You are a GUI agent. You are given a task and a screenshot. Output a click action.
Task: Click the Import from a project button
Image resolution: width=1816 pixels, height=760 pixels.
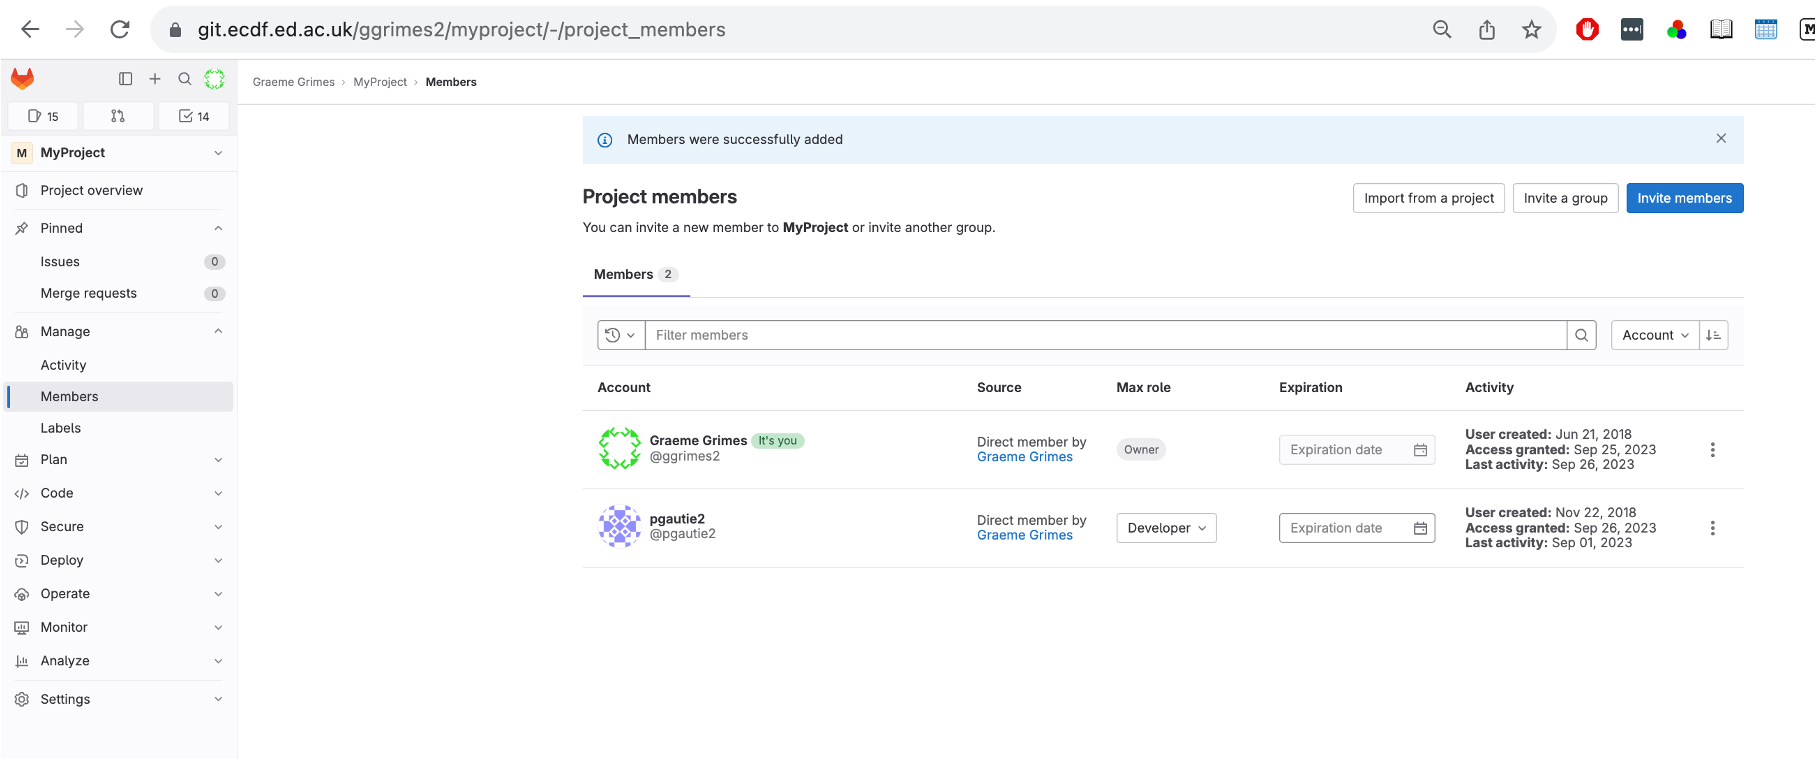point(1429,198)
